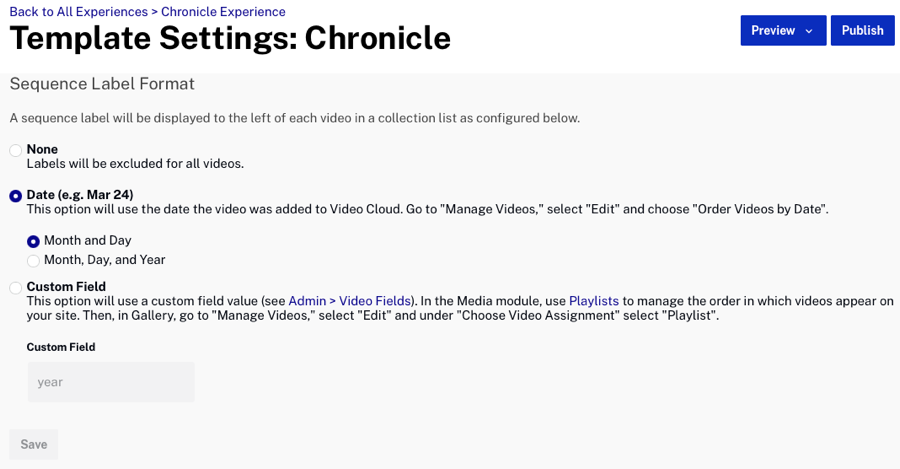900x469 pixels.
Task: Select the Custom Field radio button
Action: point(15,288)
